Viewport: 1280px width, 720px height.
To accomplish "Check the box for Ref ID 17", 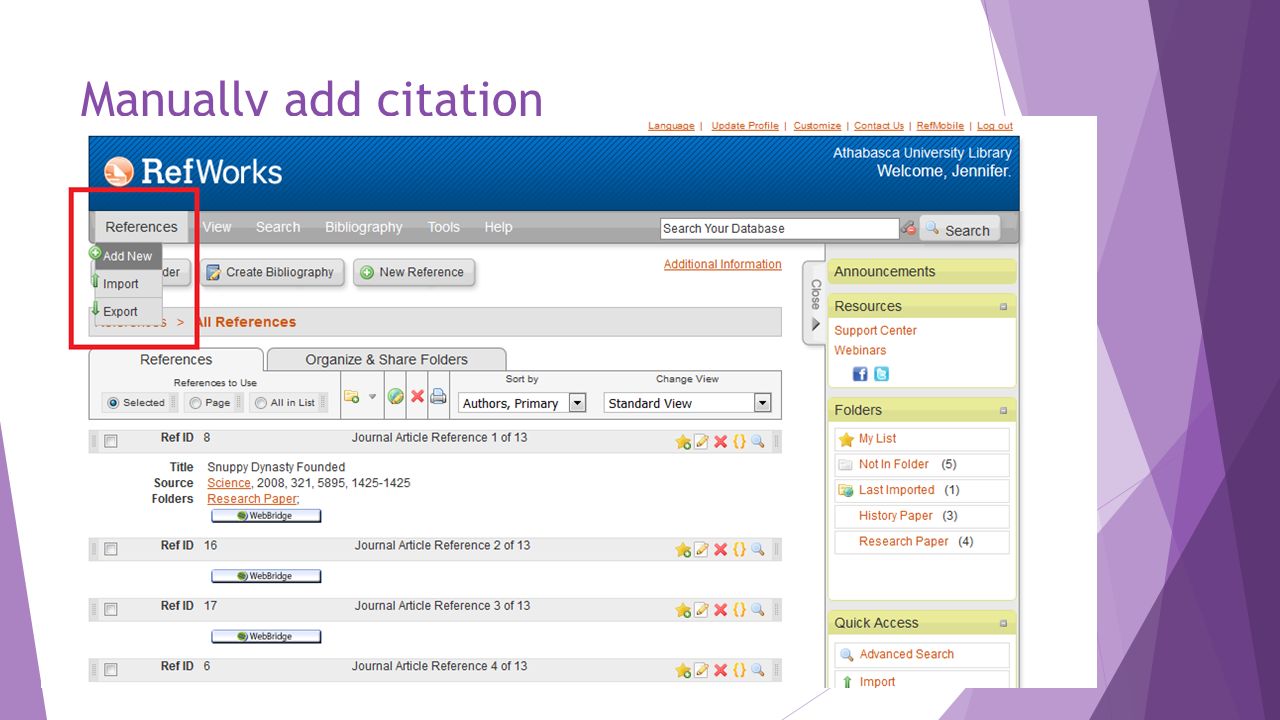I will [x=111, y=609].
